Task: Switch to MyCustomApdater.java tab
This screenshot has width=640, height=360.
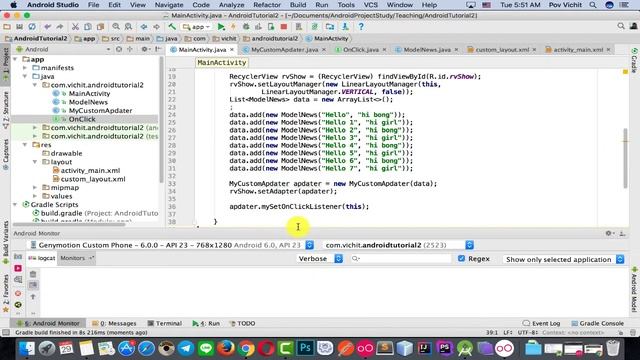Action: coord(284,49)
